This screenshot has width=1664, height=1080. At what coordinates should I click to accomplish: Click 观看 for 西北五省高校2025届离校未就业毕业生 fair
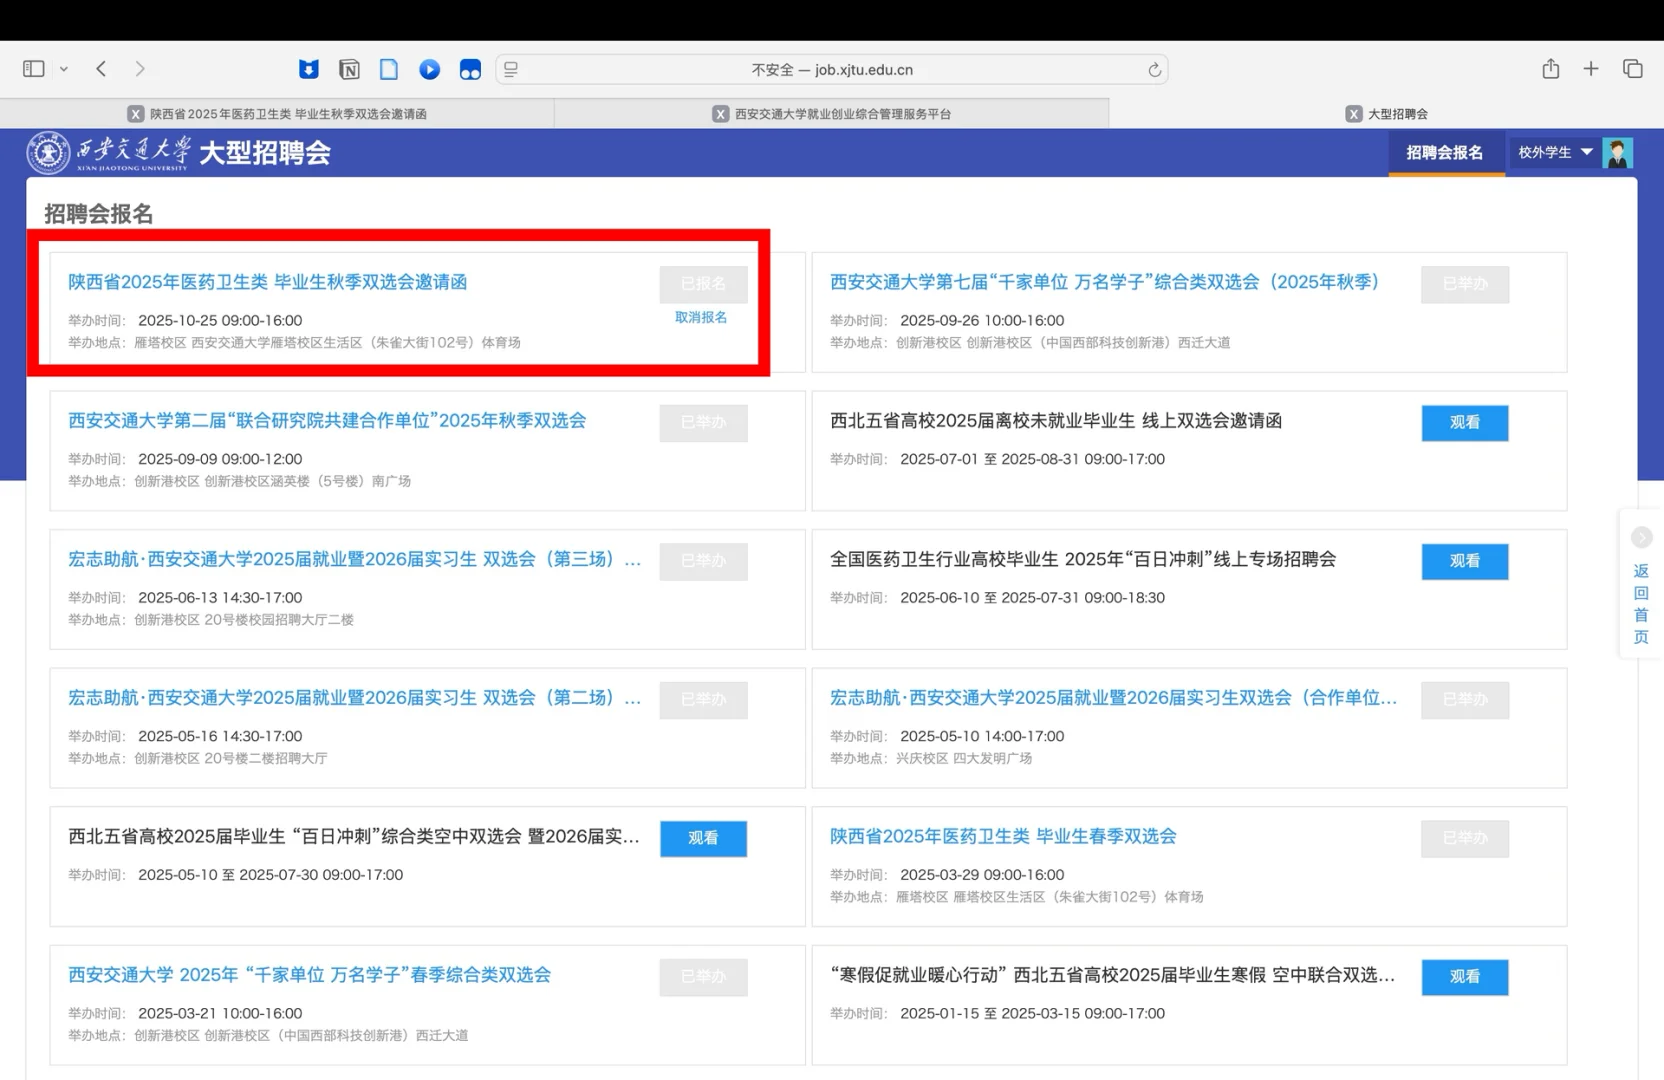[x=1465, y=423]
